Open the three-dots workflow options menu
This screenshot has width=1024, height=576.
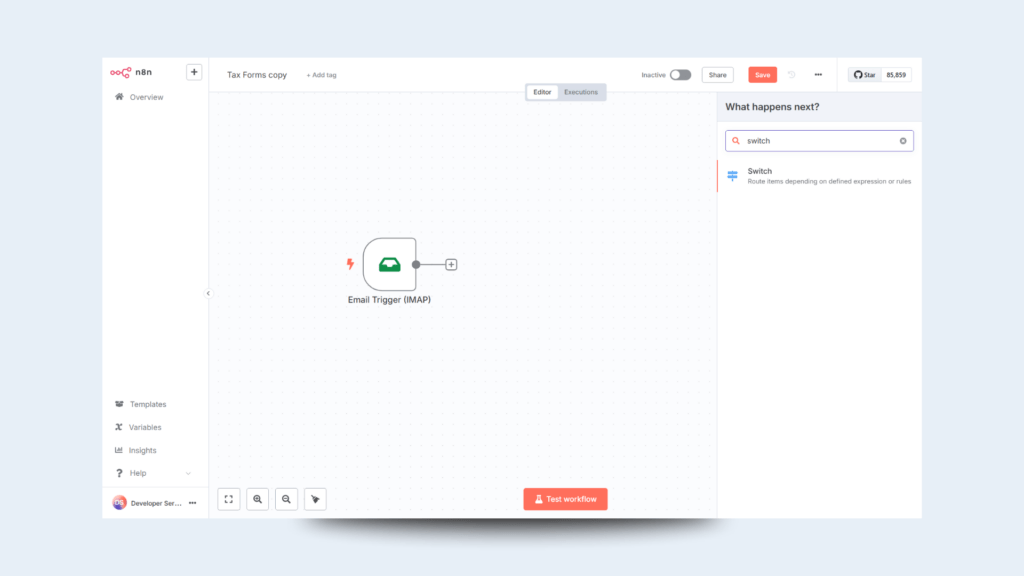[x=818, y=75]
